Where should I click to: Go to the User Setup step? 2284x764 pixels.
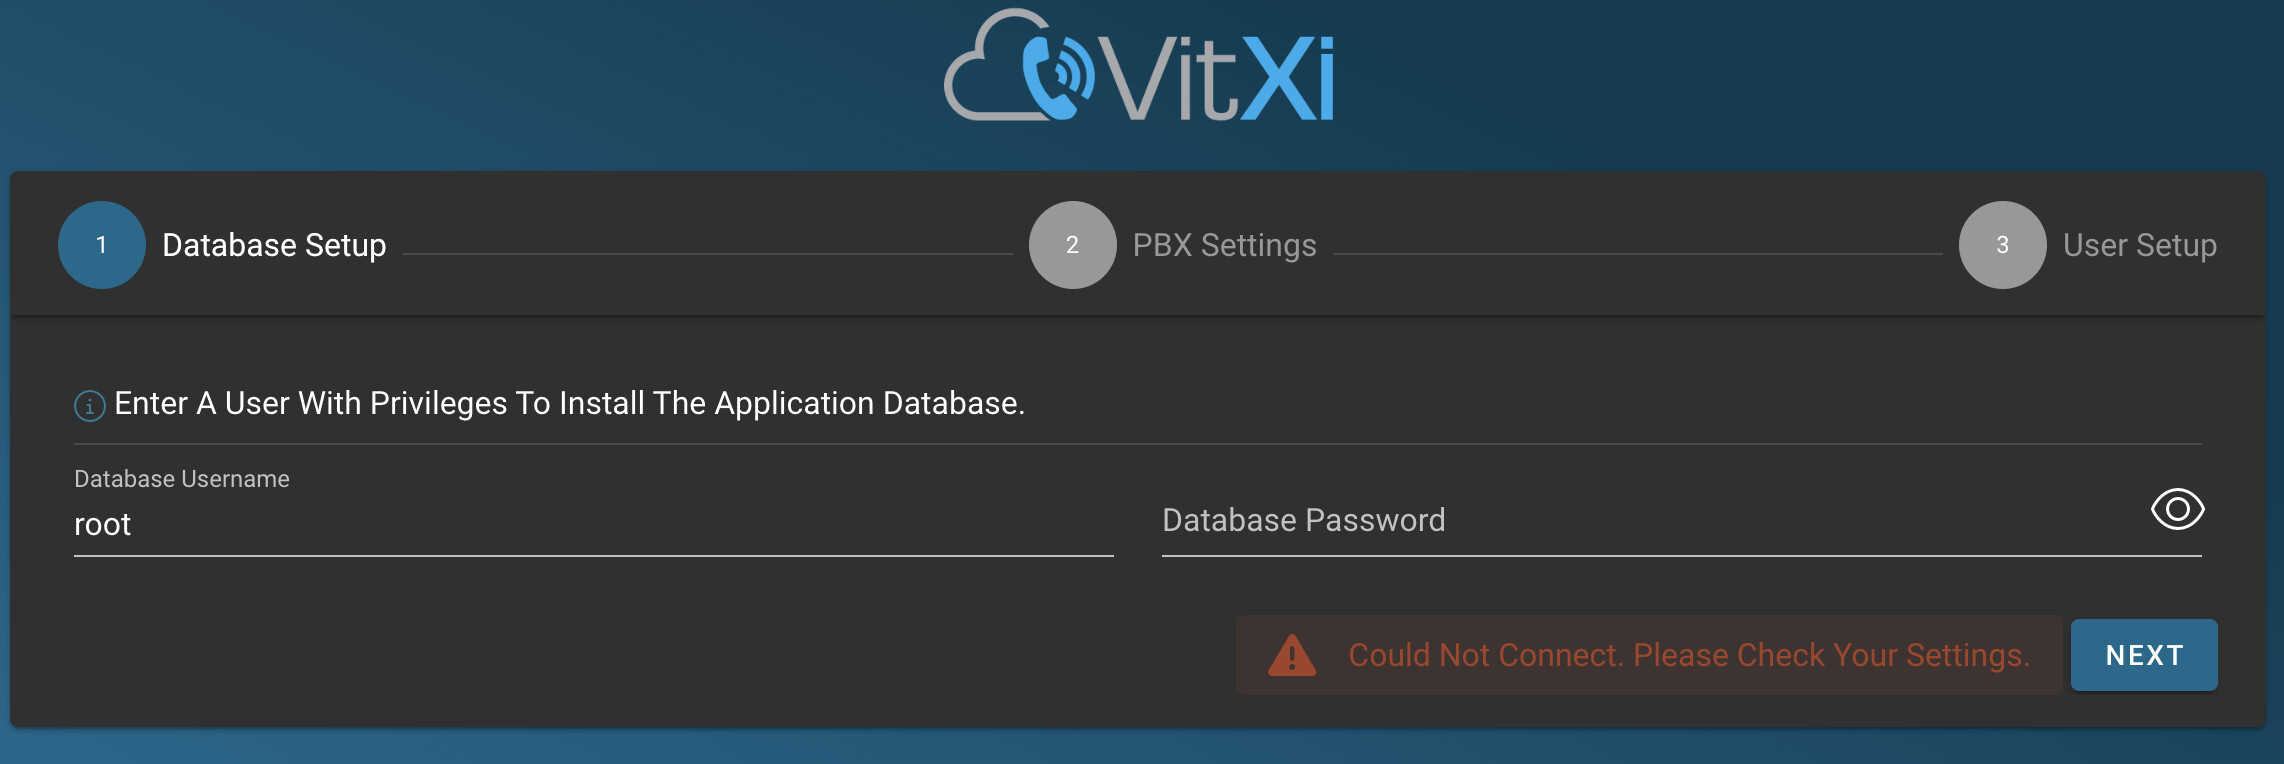pos(2140,245)
